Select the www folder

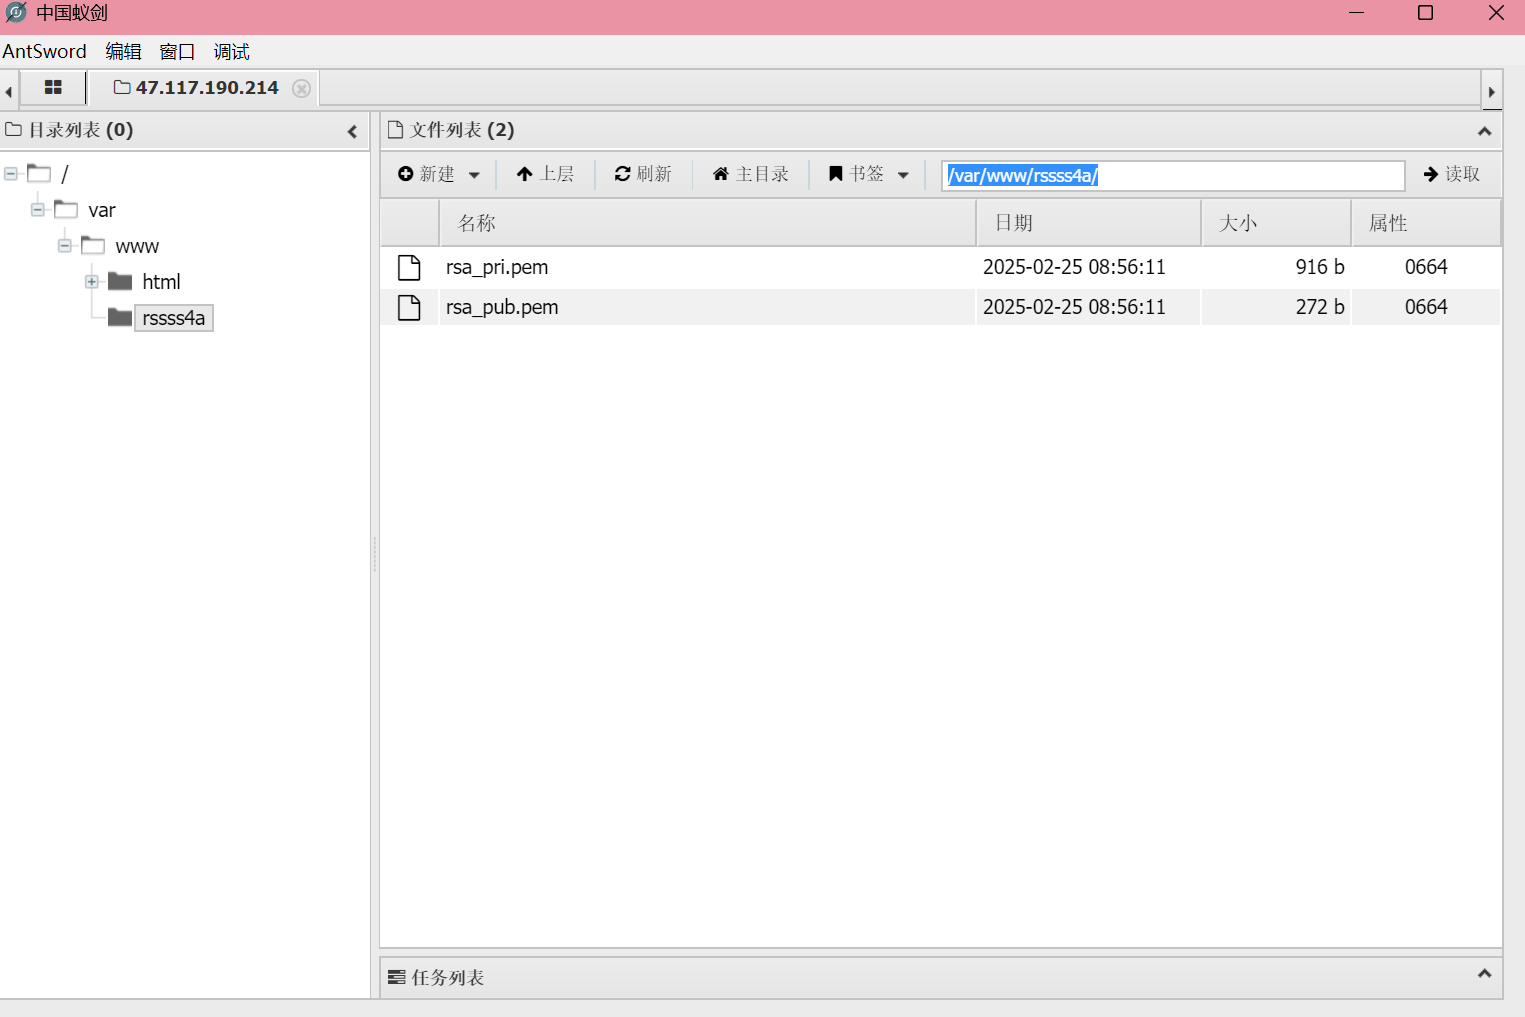click(x=137, y=246)
